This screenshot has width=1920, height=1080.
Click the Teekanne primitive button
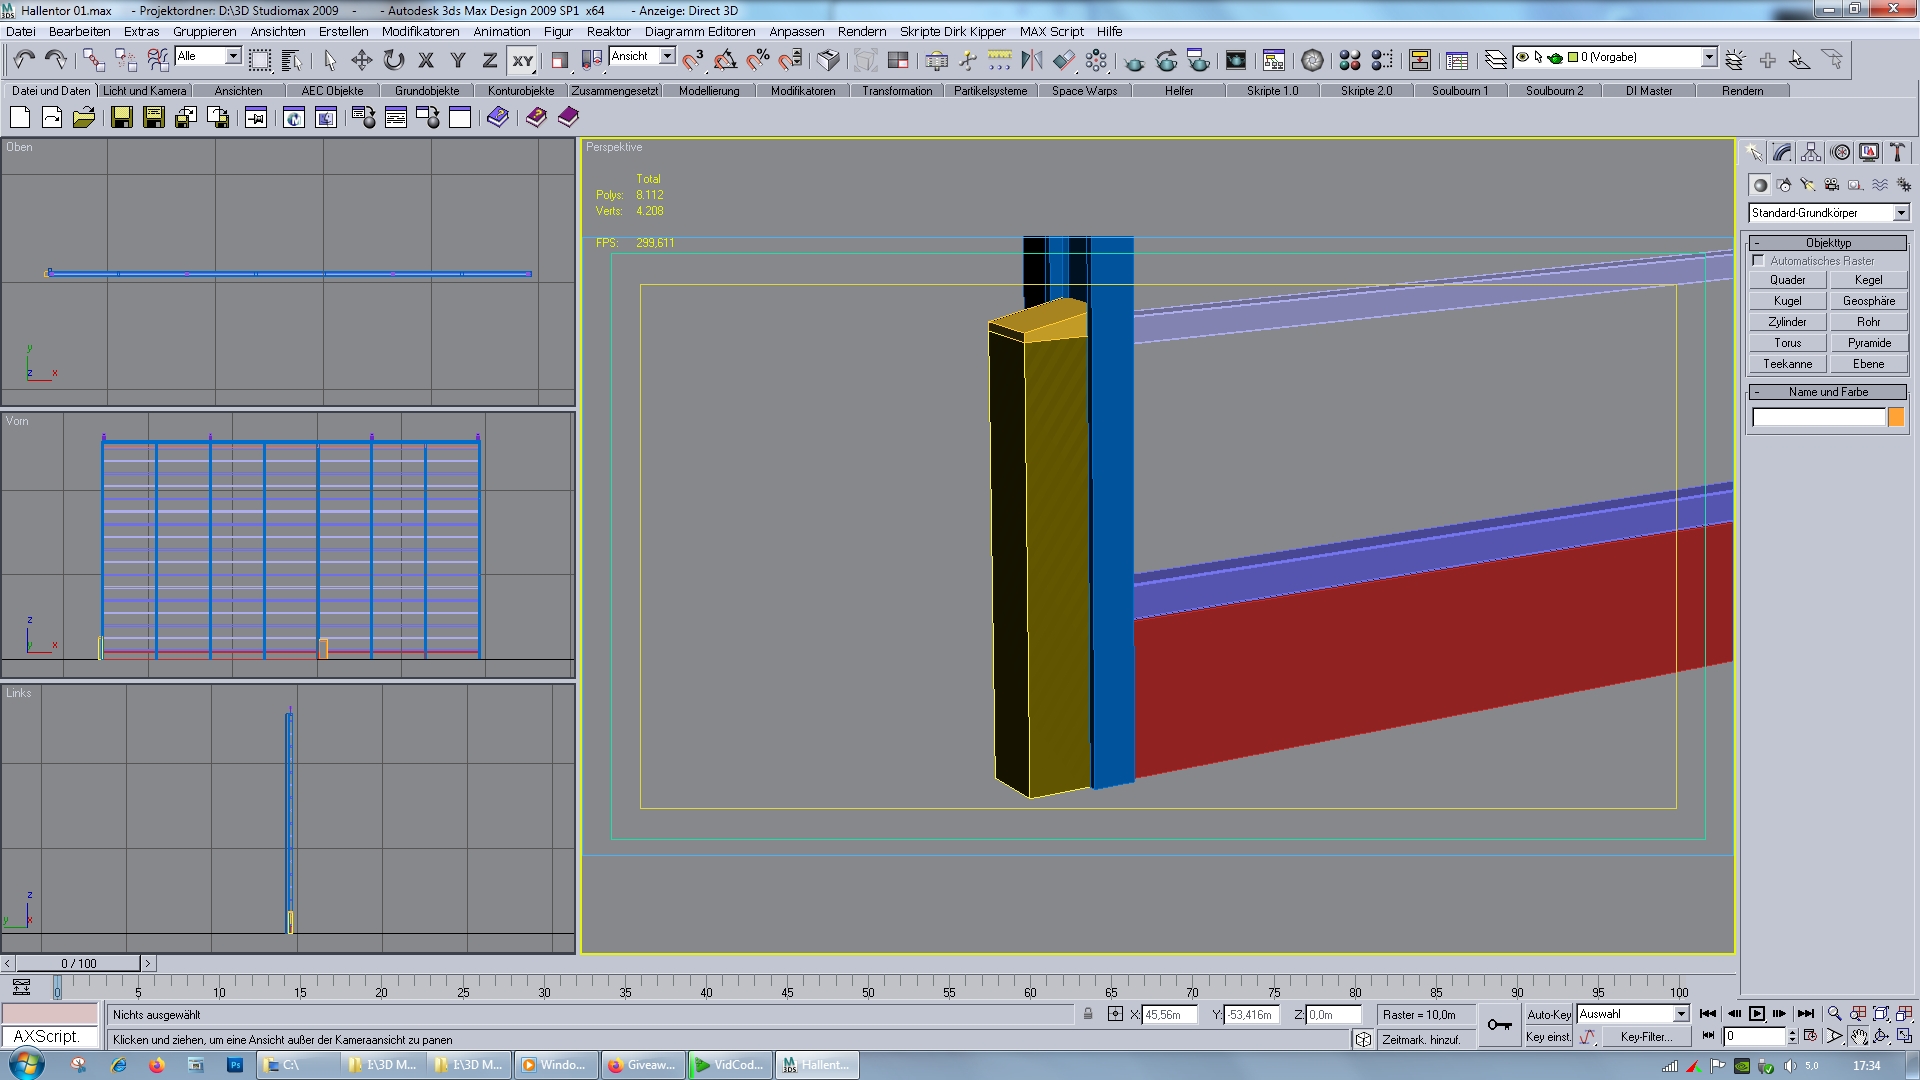pyautogui.click(x=1787, y=364)
